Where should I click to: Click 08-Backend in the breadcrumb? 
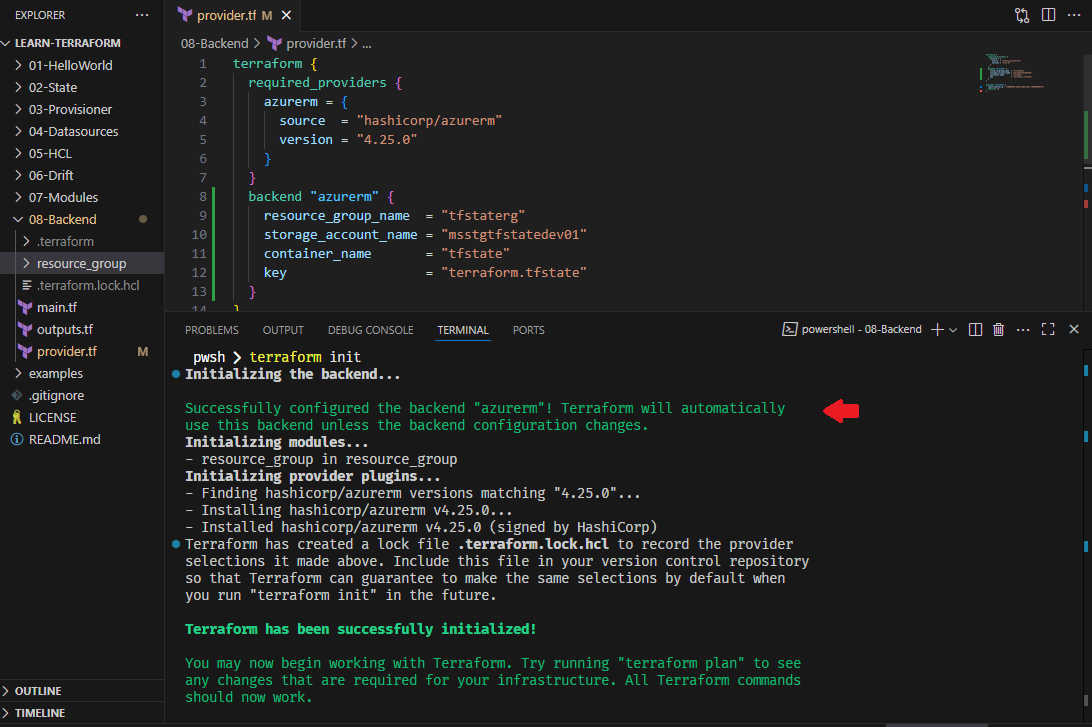[x=214, y=43]
